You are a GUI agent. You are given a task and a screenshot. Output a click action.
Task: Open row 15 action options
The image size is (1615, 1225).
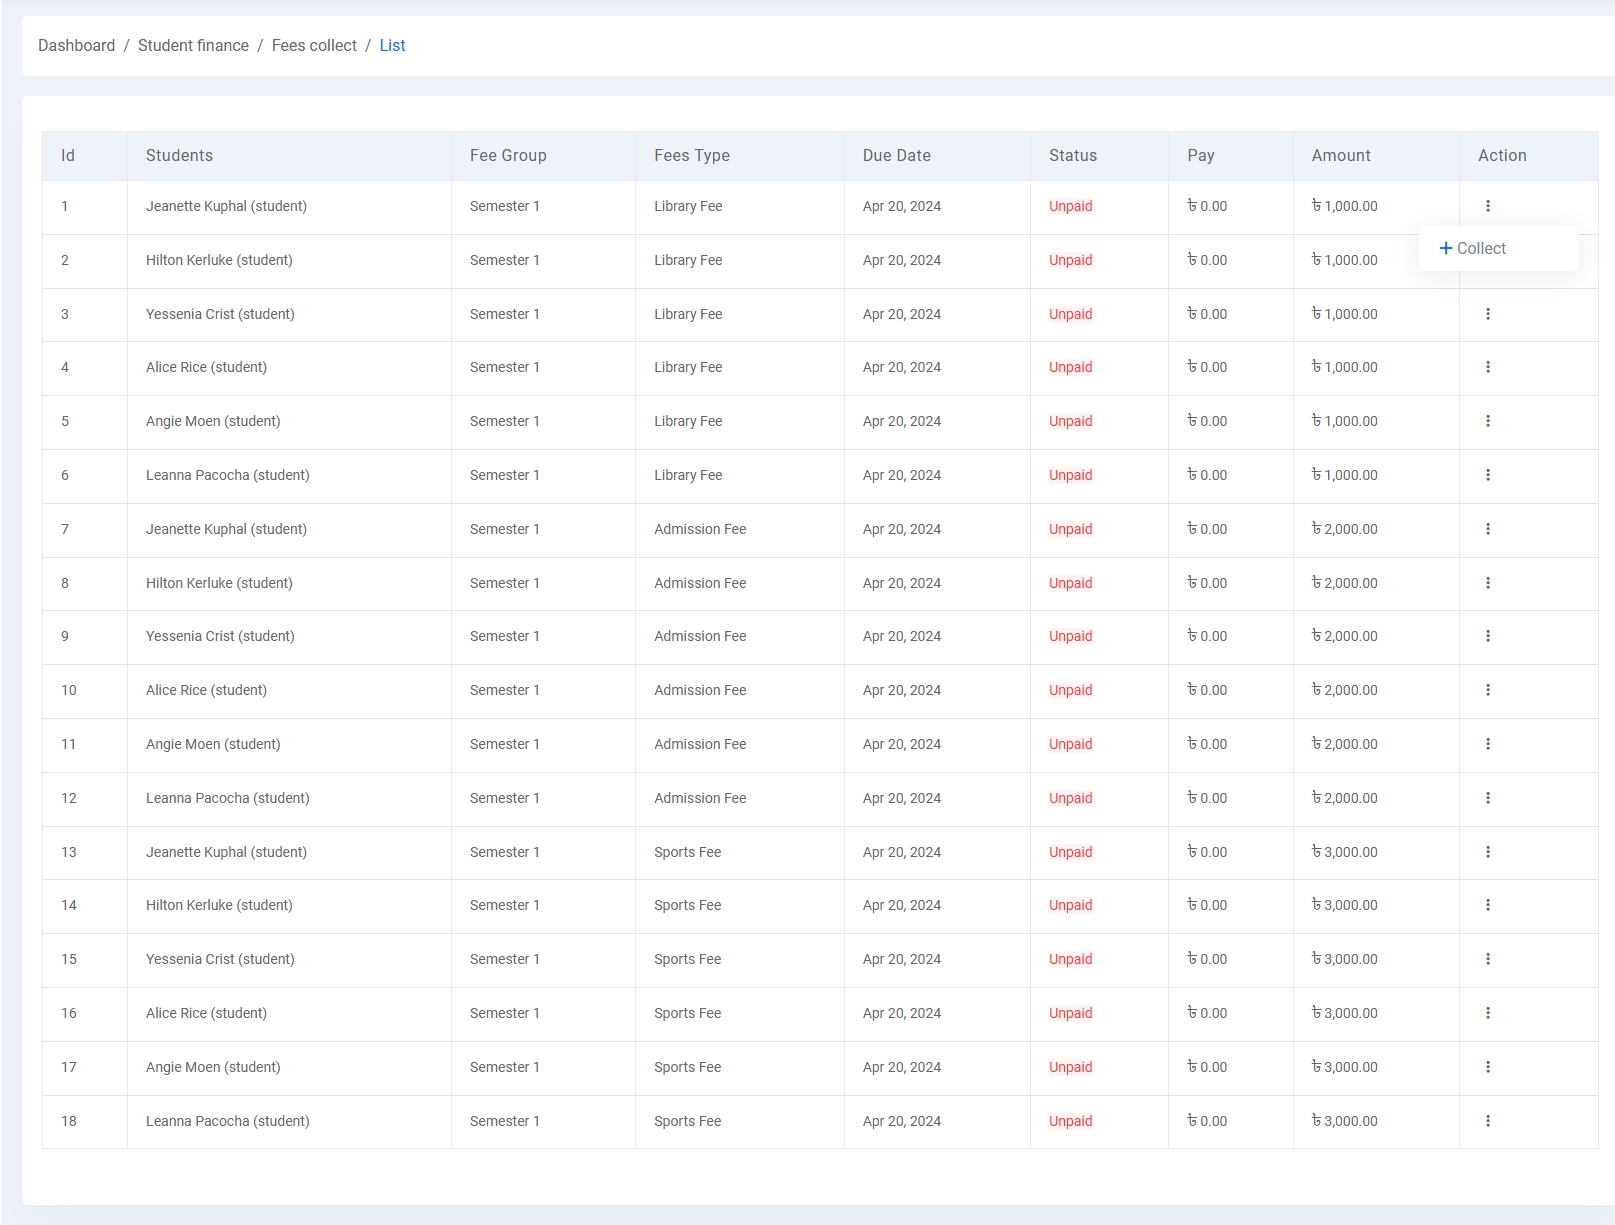click(x=1487, y=959)
